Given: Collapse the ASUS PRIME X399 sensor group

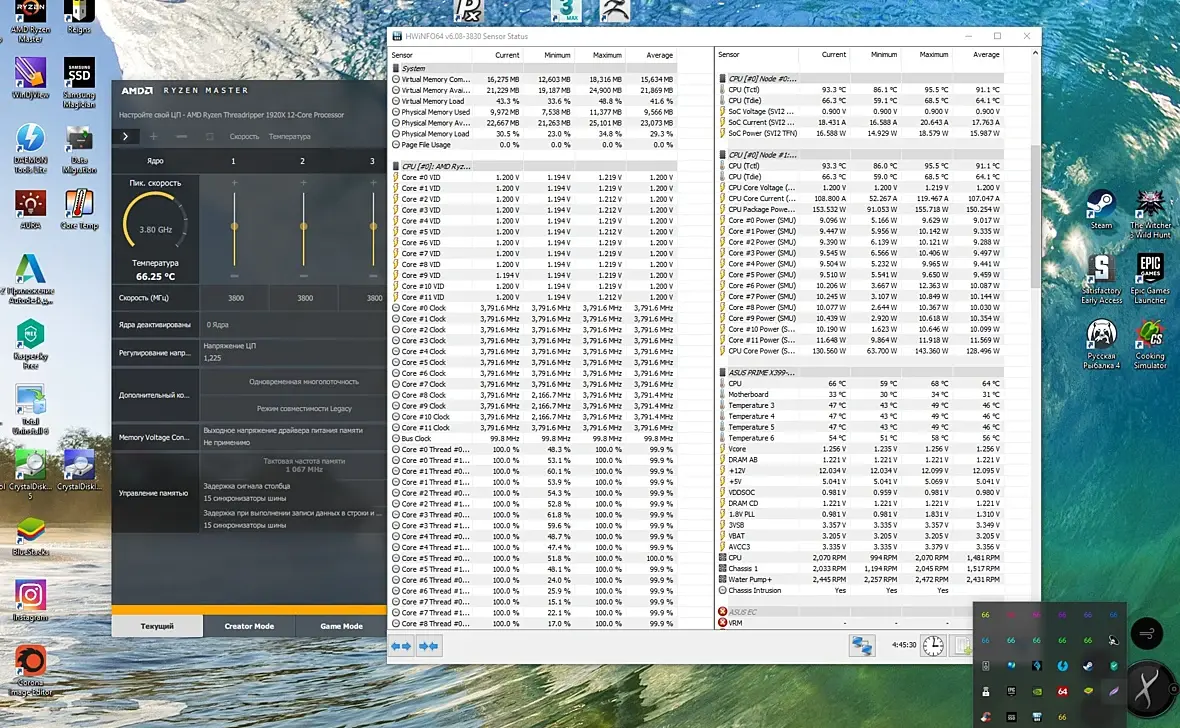Looking at the screenshot, I should 760,372.
